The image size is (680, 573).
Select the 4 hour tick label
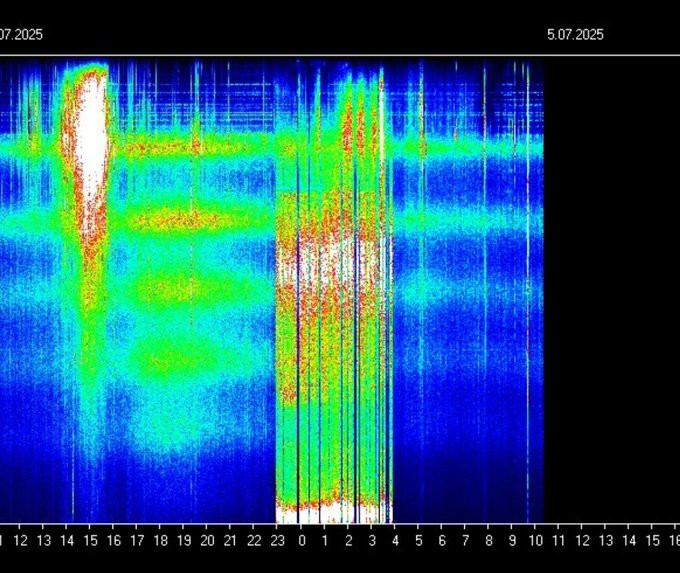[396, 541]
